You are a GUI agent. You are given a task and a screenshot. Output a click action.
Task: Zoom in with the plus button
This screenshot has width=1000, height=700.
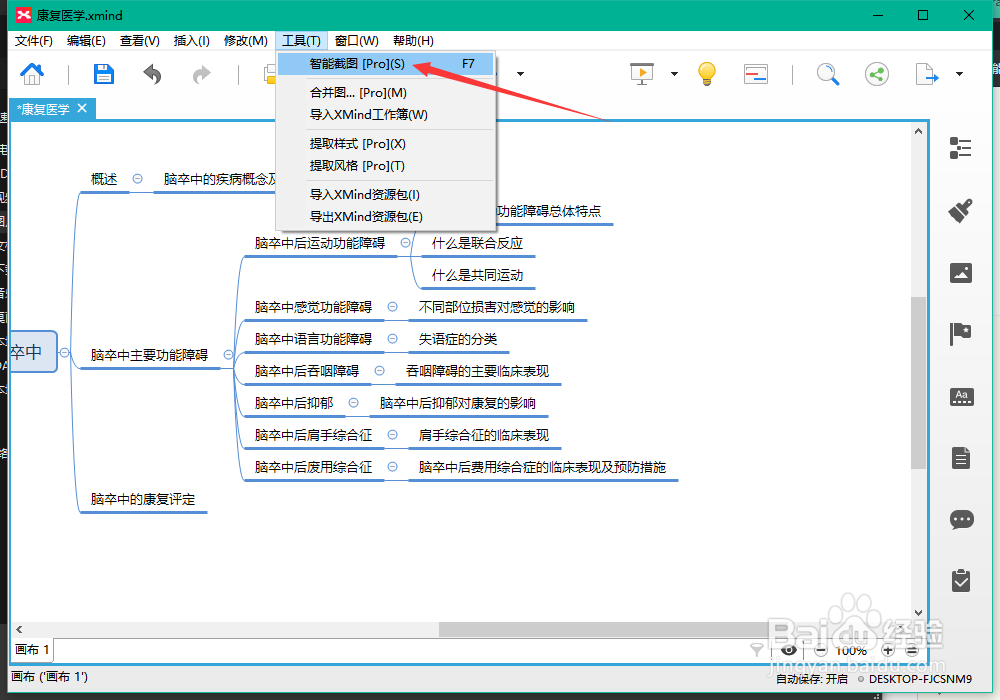(887, 650)
